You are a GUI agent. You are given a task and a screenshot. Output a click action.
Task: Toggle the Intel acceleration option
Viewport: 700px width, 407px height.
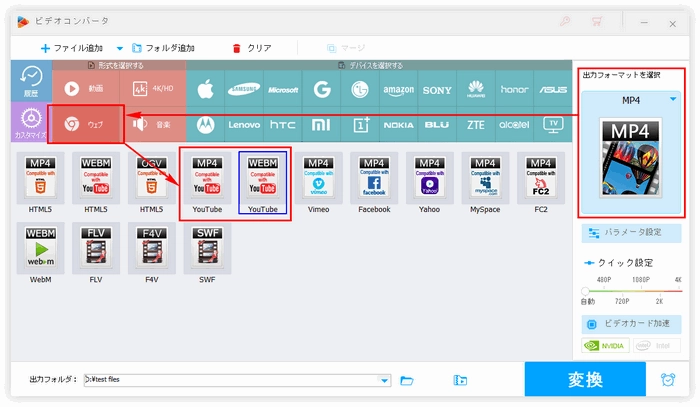[x=657, y=346]
